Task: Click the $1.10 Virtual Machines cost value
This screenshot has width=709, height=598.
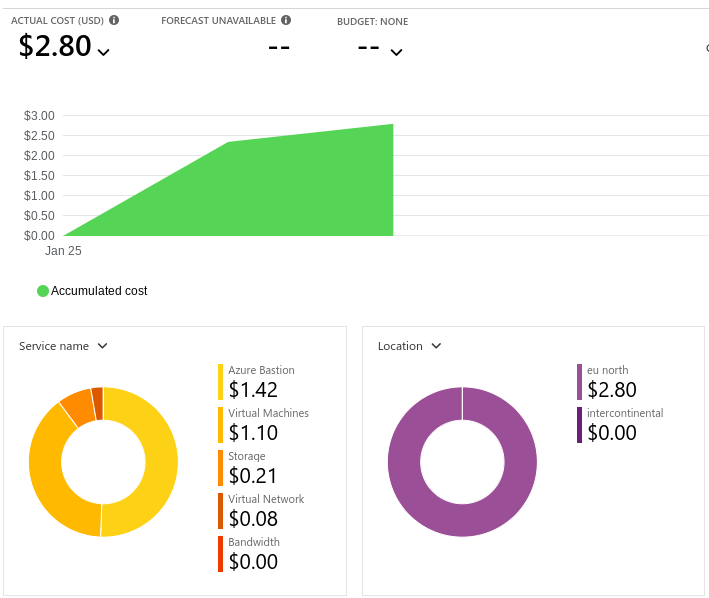Action: click(x=253, y=433)
